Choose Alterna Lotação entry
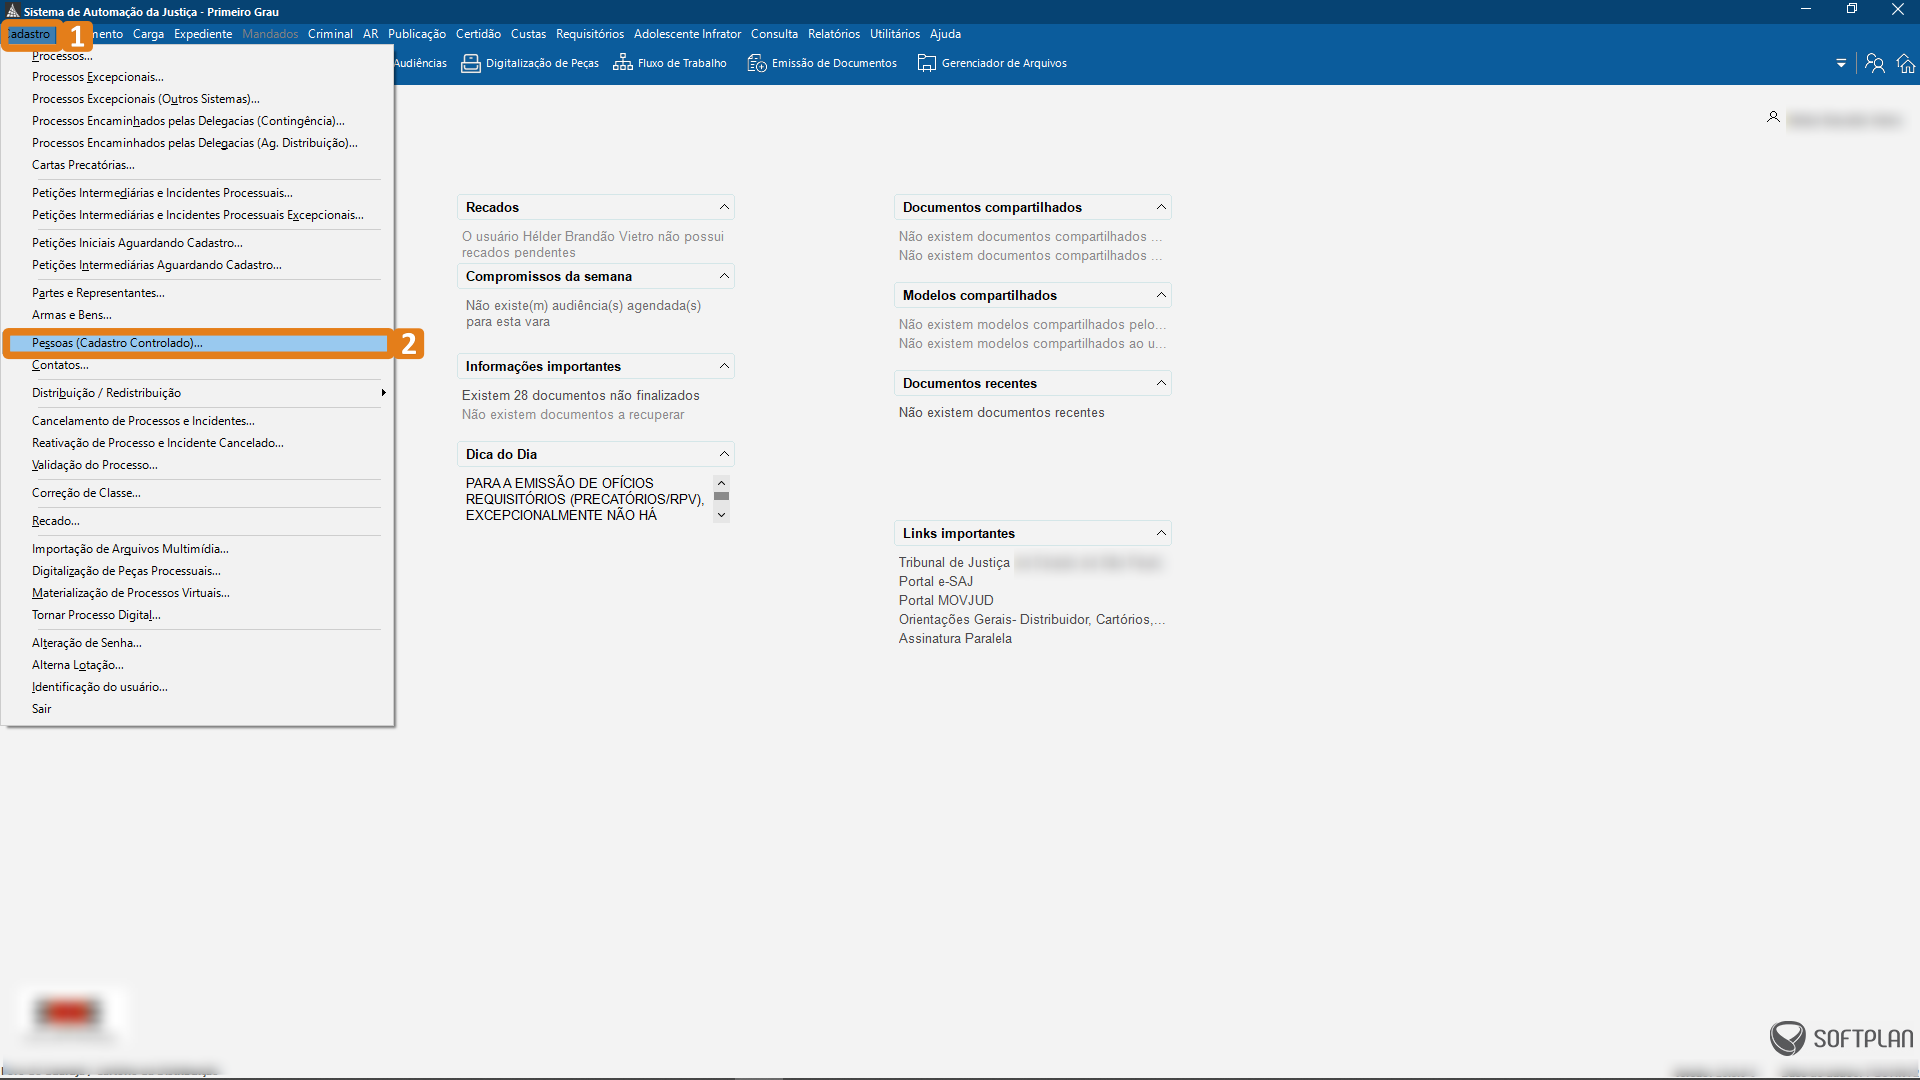This screenshot has width=1920, height=1080. (x=78, y=665)
